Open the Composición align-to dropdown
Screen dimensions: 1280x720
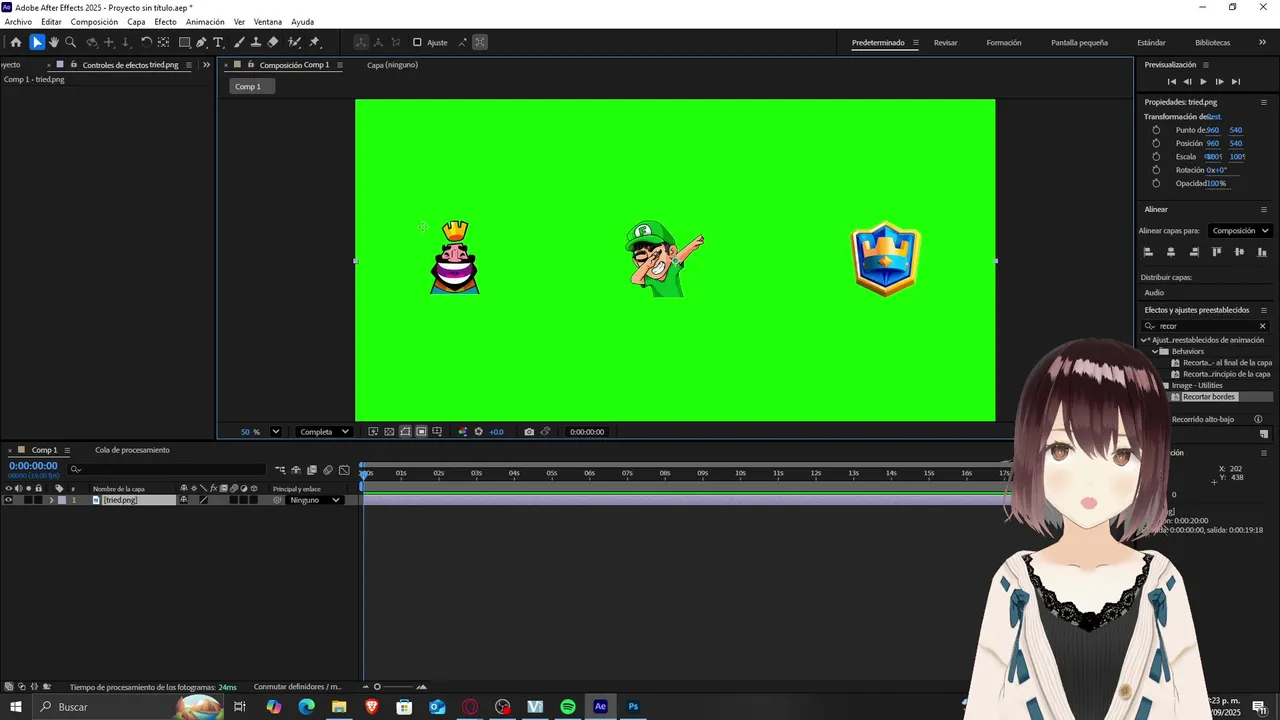pos(1239,231)
